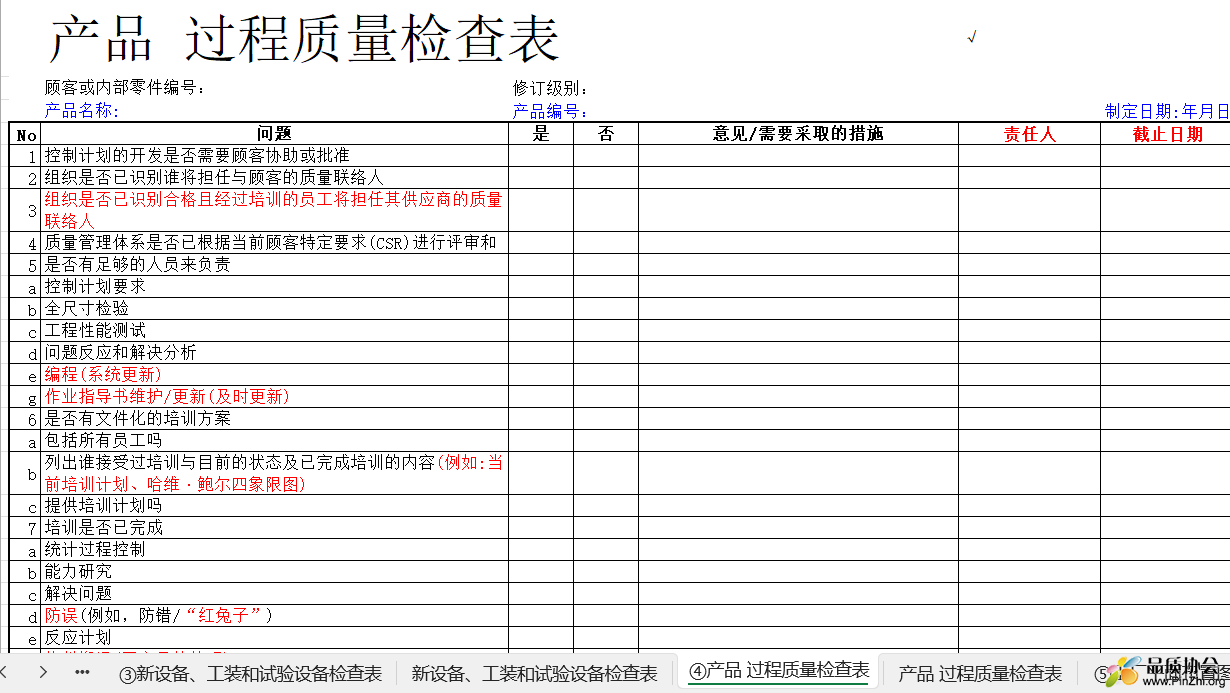The image size is (1230, 693).
Task: Select the blue 产品名称 label
Action: pyautogui.click(x=82, y=110)
